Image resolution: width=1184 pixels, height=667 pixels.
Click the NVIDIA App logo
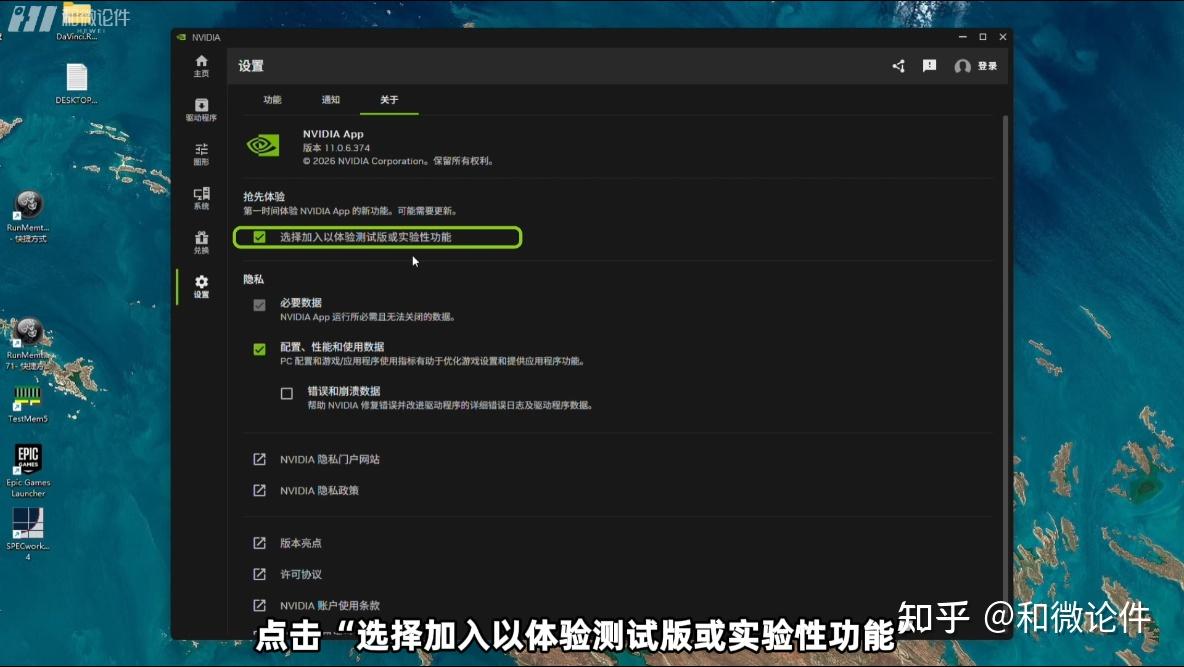coord(263,145)
